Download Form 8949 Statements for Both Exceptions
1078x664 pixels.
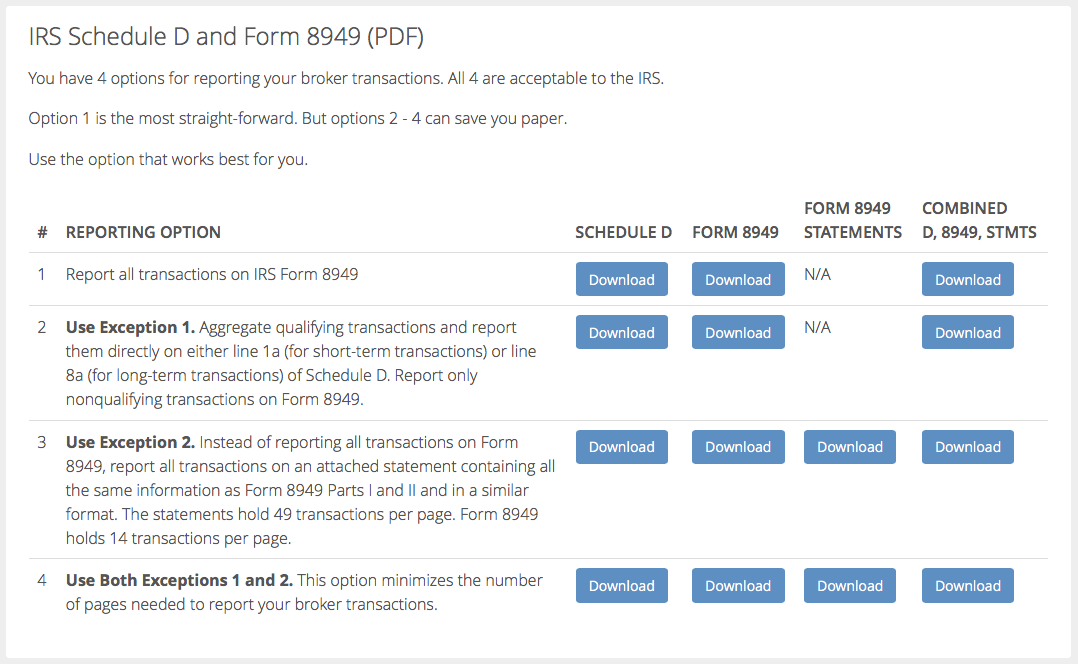tap(850, 586)
